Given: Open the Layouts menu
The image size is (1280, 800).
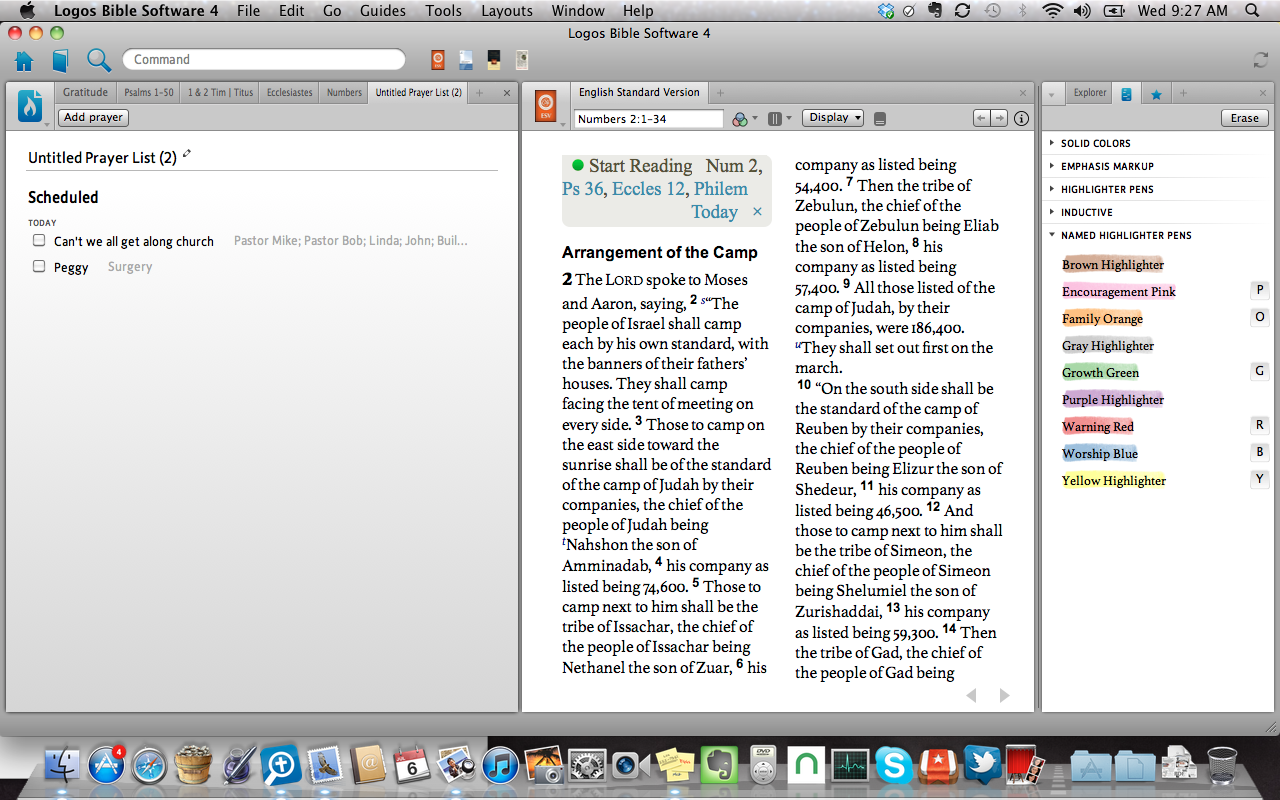Looking at the screenshot, I should 506,11.
